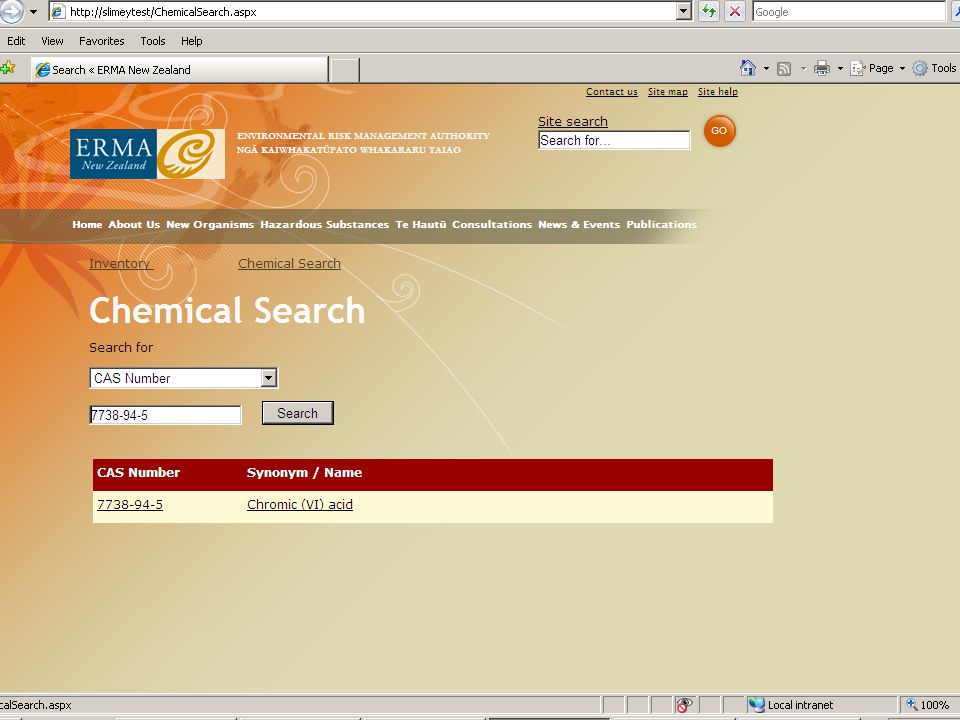Open Hazardous Substances navigation item
960x720 pixels.
click(324, 224)
